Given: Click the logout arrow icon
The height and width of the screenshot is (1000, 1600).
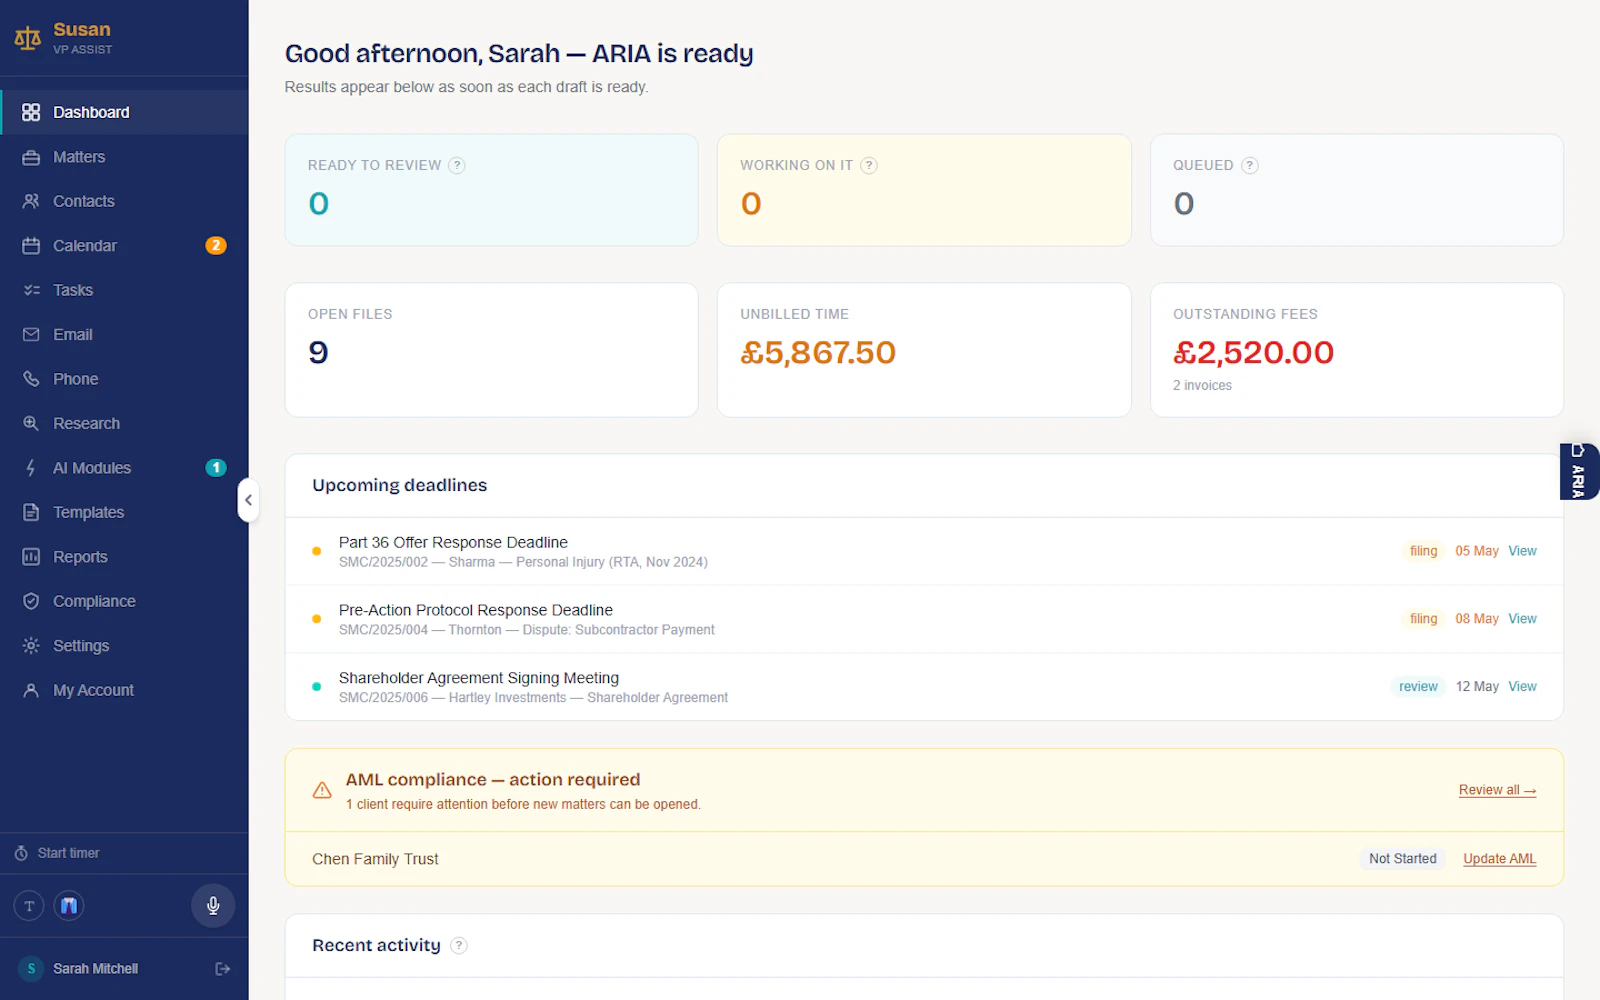Looking at the screenshot, I should click(x=223, y=969).
